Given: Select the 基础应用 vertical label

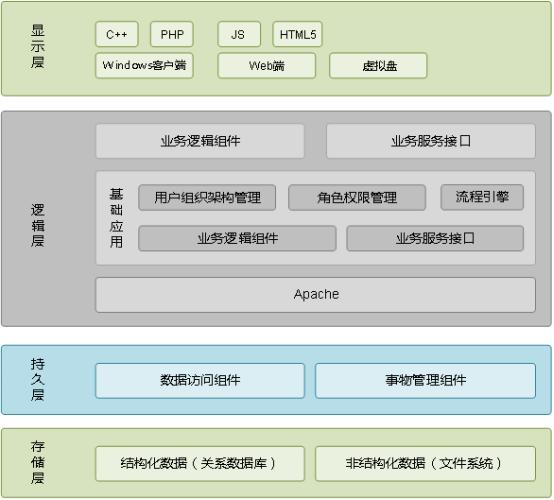Looking at the screenshot, I should [117, 218].
